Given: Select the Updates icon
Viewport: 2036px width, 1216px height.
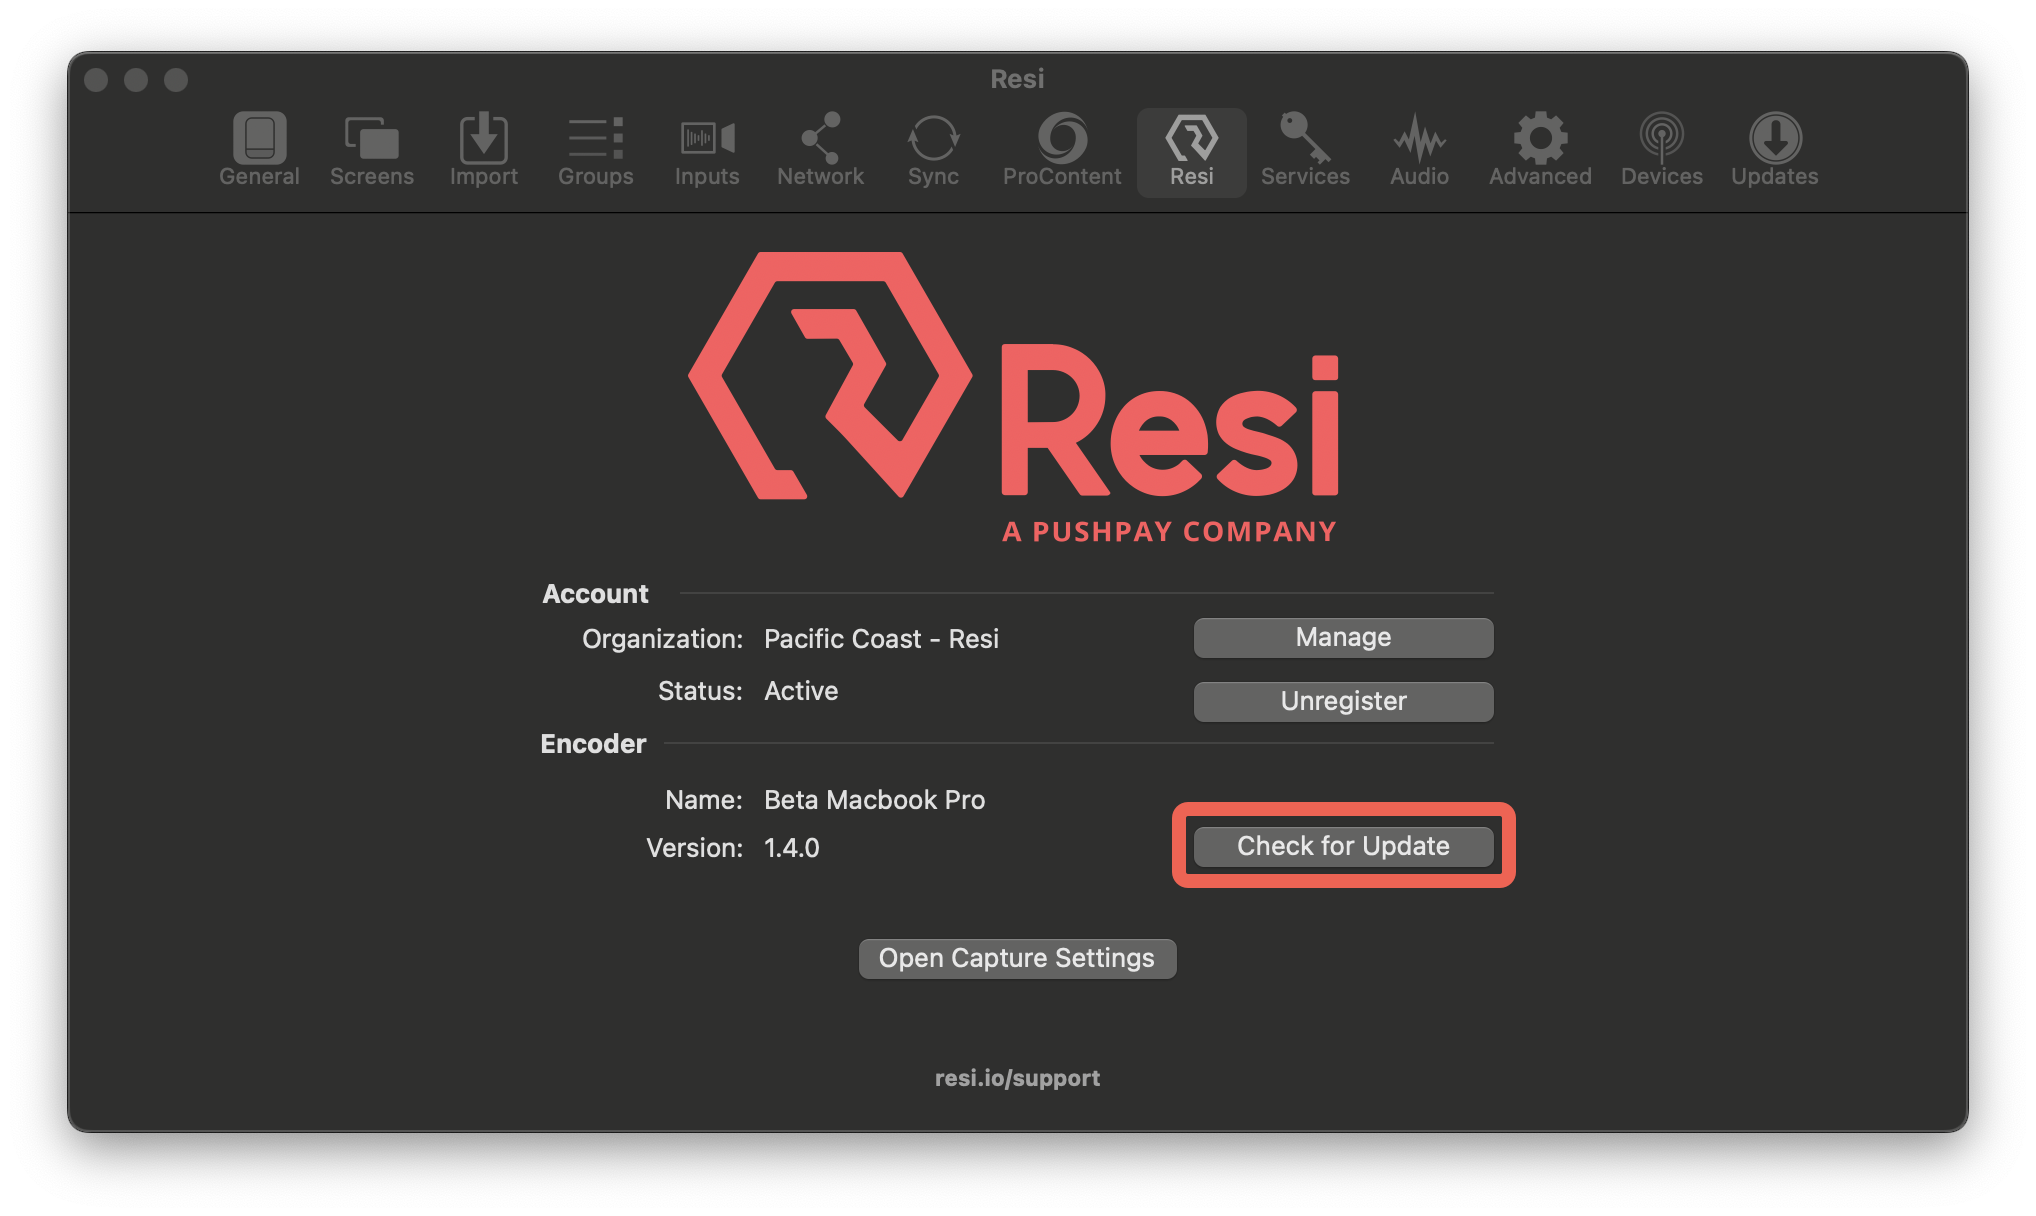Looking at the screenshot, I should point(1774,150).
